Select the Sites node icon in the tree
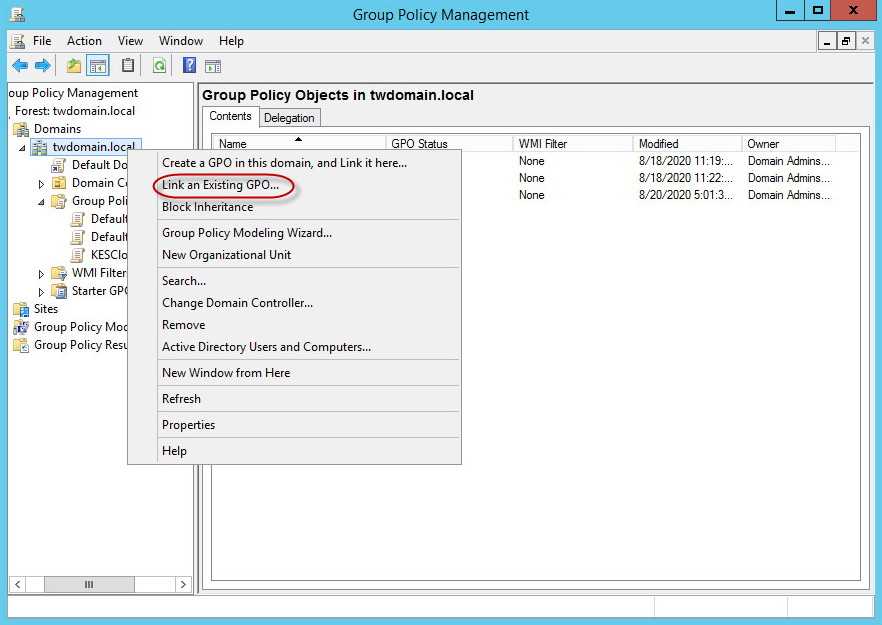 point(23,309)
